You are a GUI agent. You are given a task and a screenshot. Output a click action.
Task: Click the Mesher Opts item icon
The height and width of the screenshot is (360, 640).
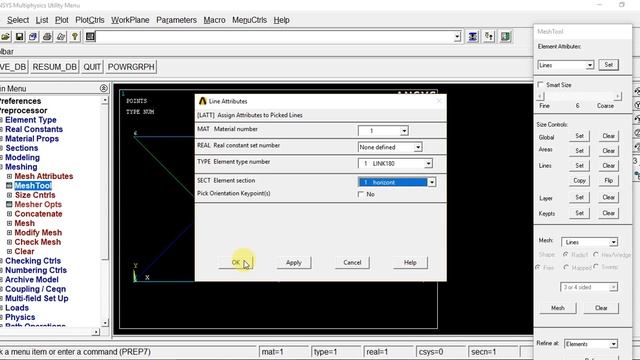[x=9, y=204]
